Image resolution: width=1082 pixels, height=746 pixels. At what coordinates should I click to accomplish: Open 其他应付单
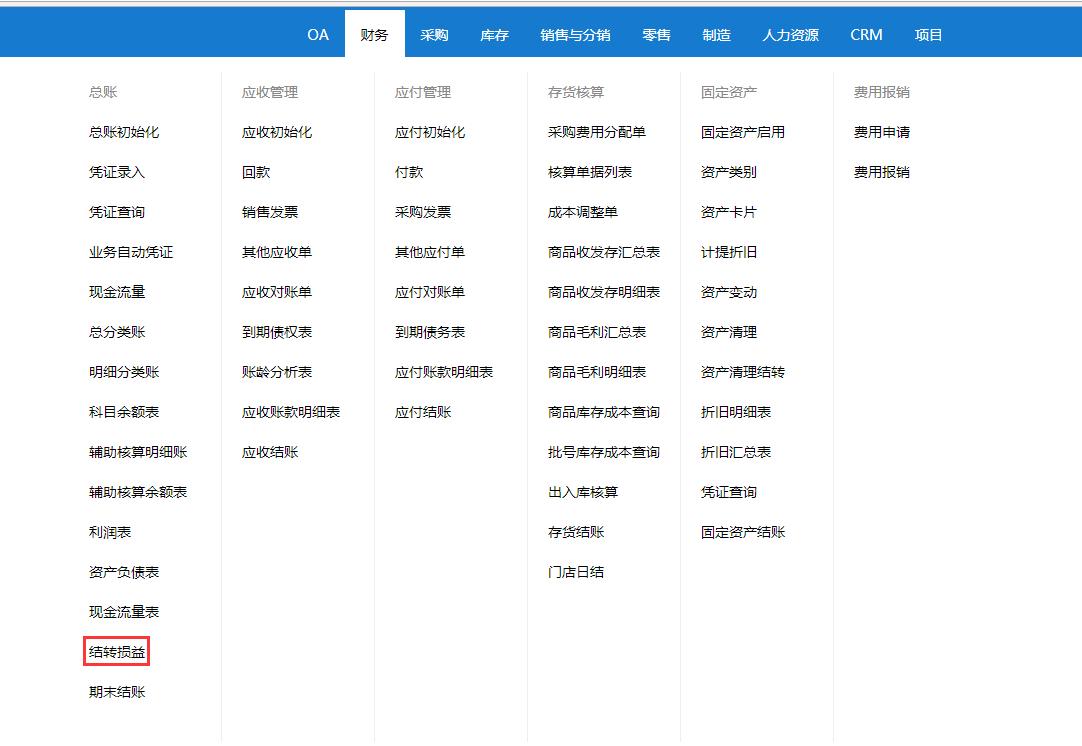tap(430, 252)
